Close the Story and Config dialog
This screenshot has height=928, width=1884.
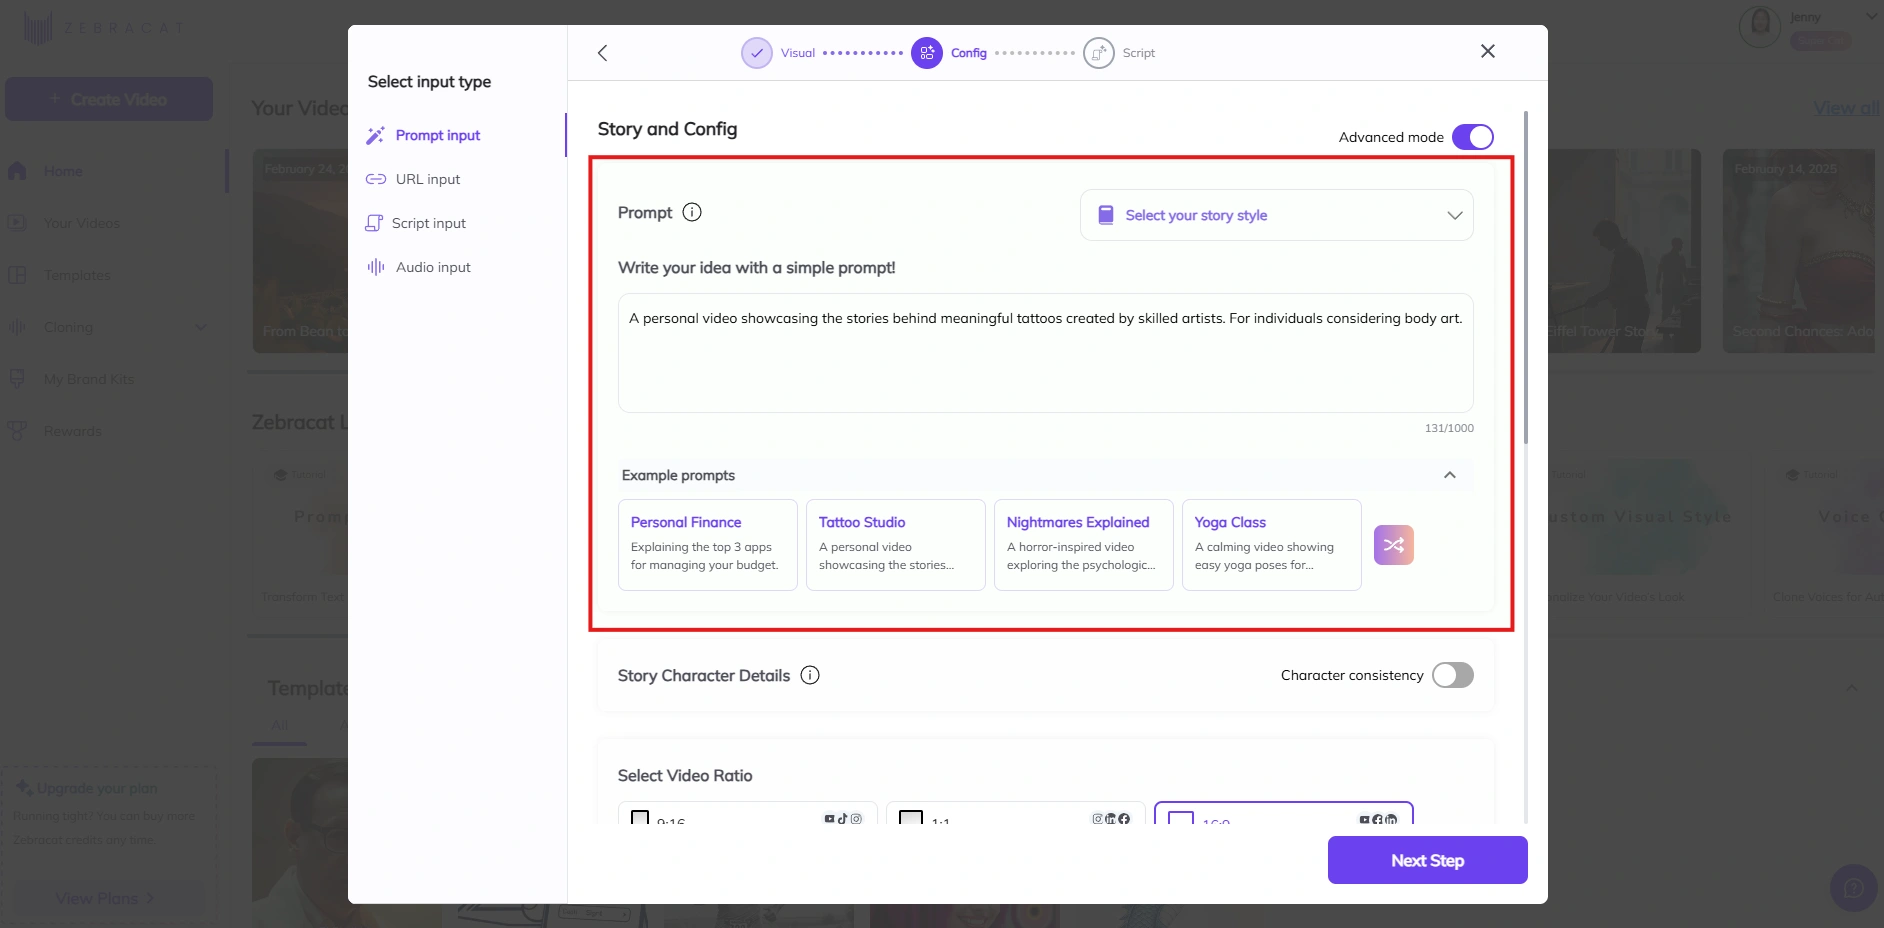point(1488,51)
